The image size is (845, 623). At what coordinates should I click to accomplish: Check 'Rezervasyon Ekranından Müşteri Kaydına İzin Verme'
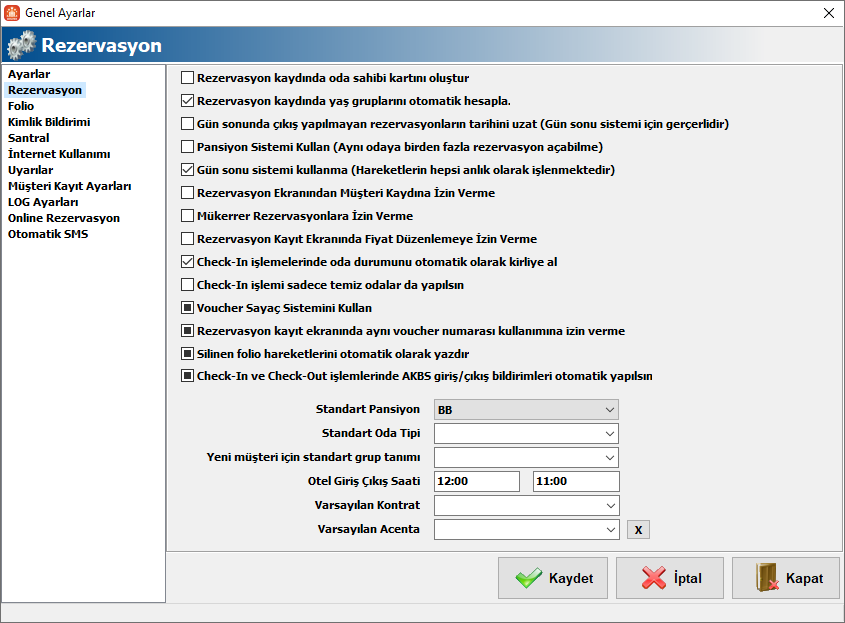(x=187, y=193)
